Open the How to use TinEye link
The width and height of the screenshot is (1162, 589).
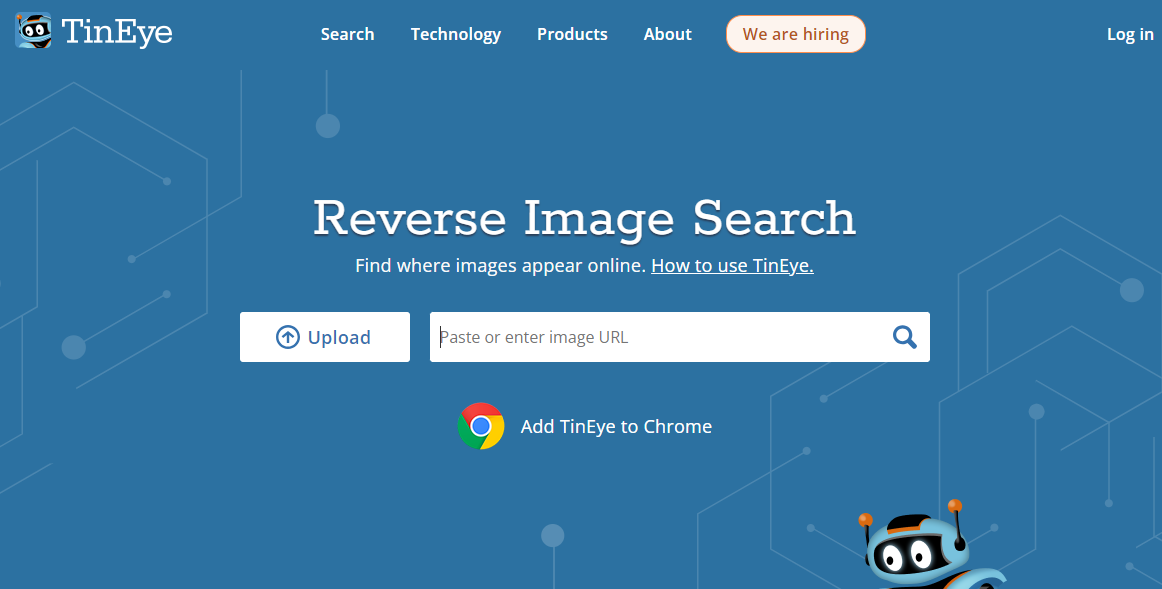(732, 266)
